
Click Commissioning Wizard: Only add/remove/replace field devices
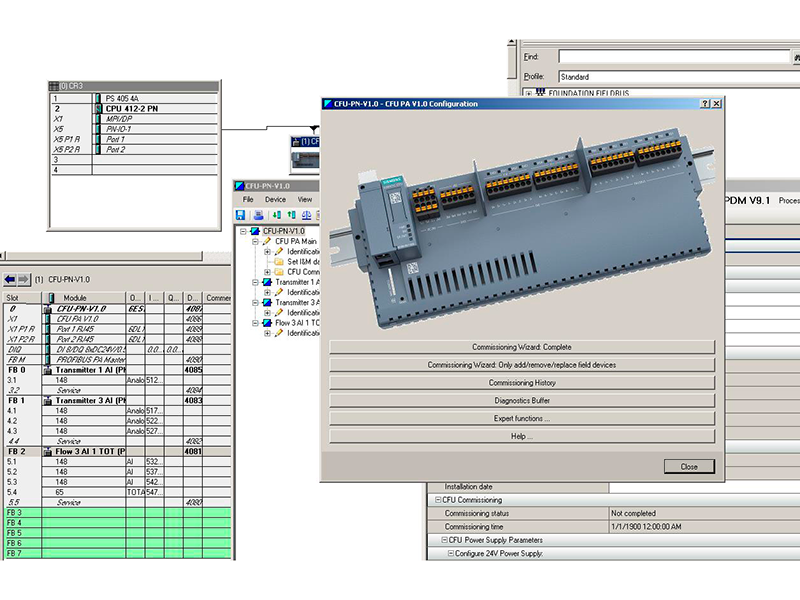[522, 365]
